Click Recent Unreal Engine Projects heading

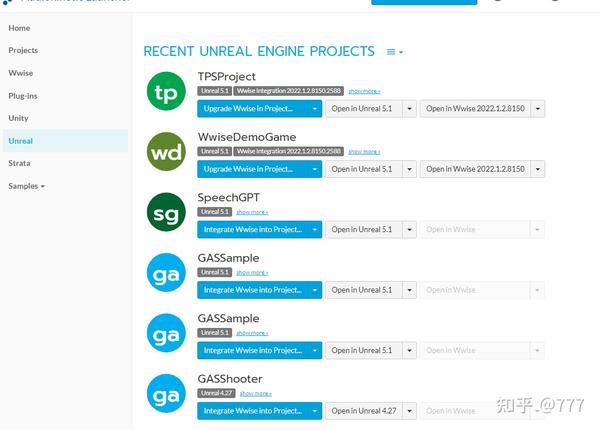click(259, 51)
